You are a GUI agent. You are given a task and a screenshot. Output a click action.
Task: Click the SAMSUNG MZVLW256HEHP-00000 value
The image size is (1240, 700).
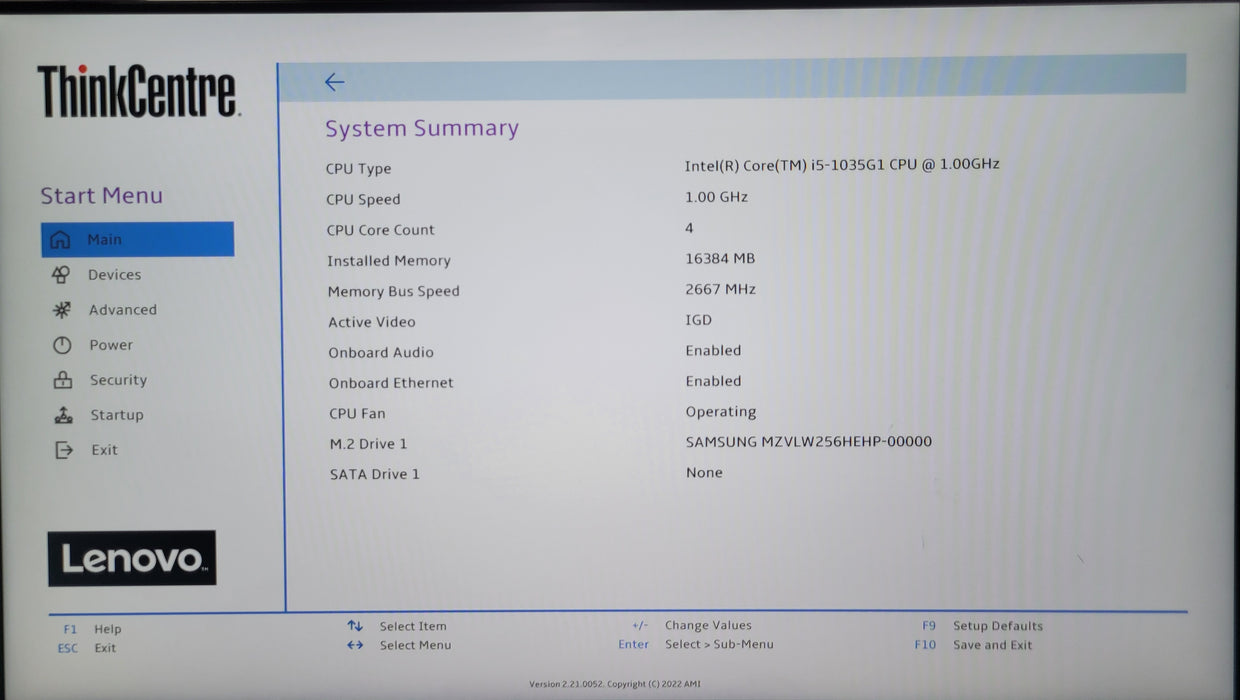pos(809,442)
